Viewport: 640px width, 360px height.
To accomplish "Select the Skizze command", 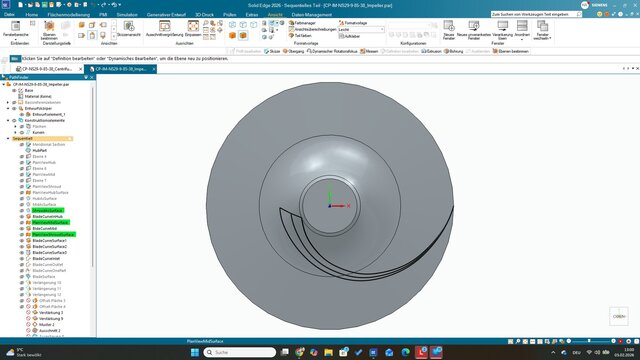I will [x=272, y=51].
